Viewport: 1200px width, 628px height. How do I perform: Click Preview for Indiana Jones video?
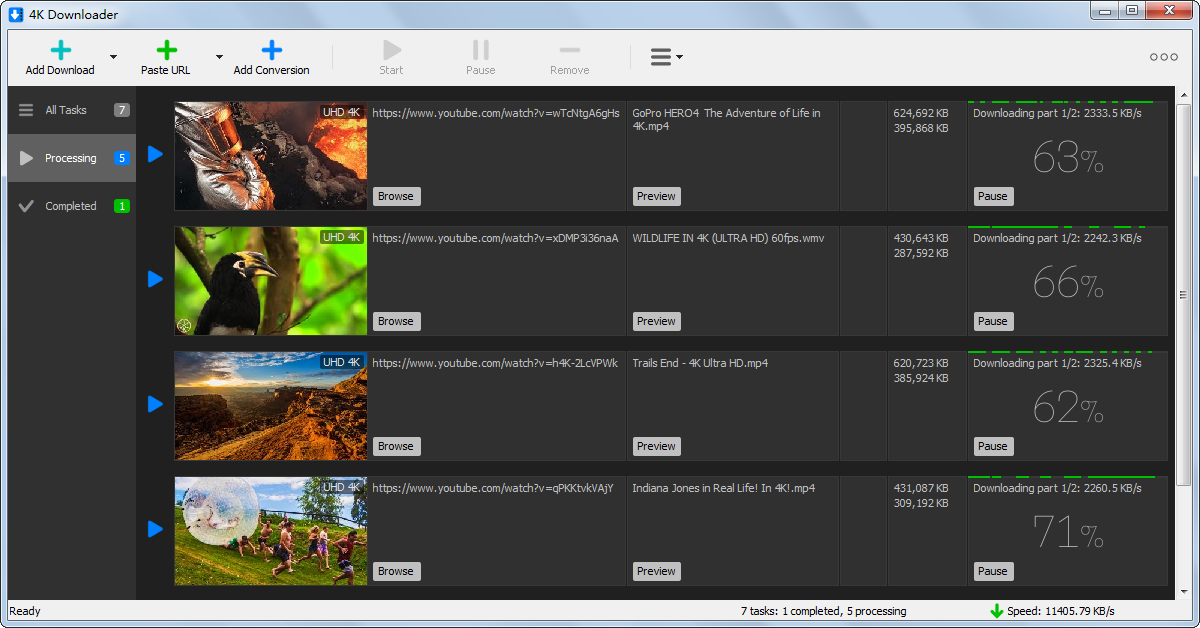[657, 571]
